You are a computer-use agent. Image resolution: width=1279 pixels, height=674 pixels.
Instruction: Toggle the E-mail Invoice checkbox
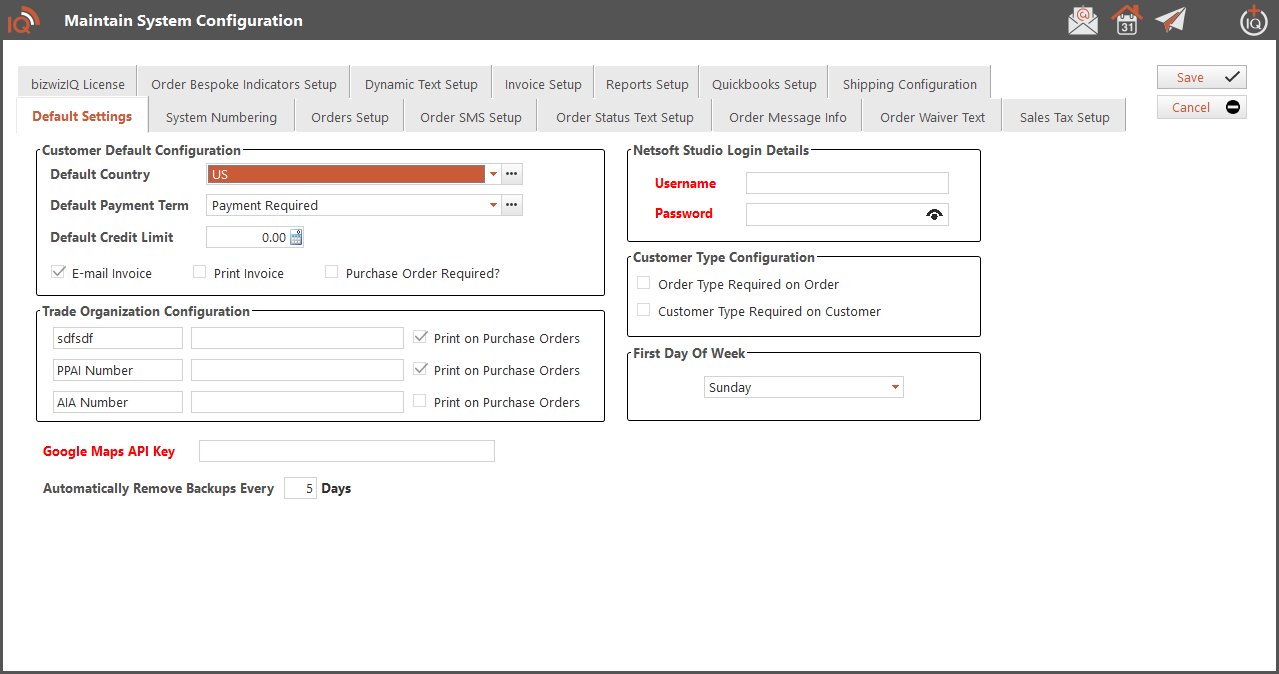pyautogui.click(x=58, y=272)
